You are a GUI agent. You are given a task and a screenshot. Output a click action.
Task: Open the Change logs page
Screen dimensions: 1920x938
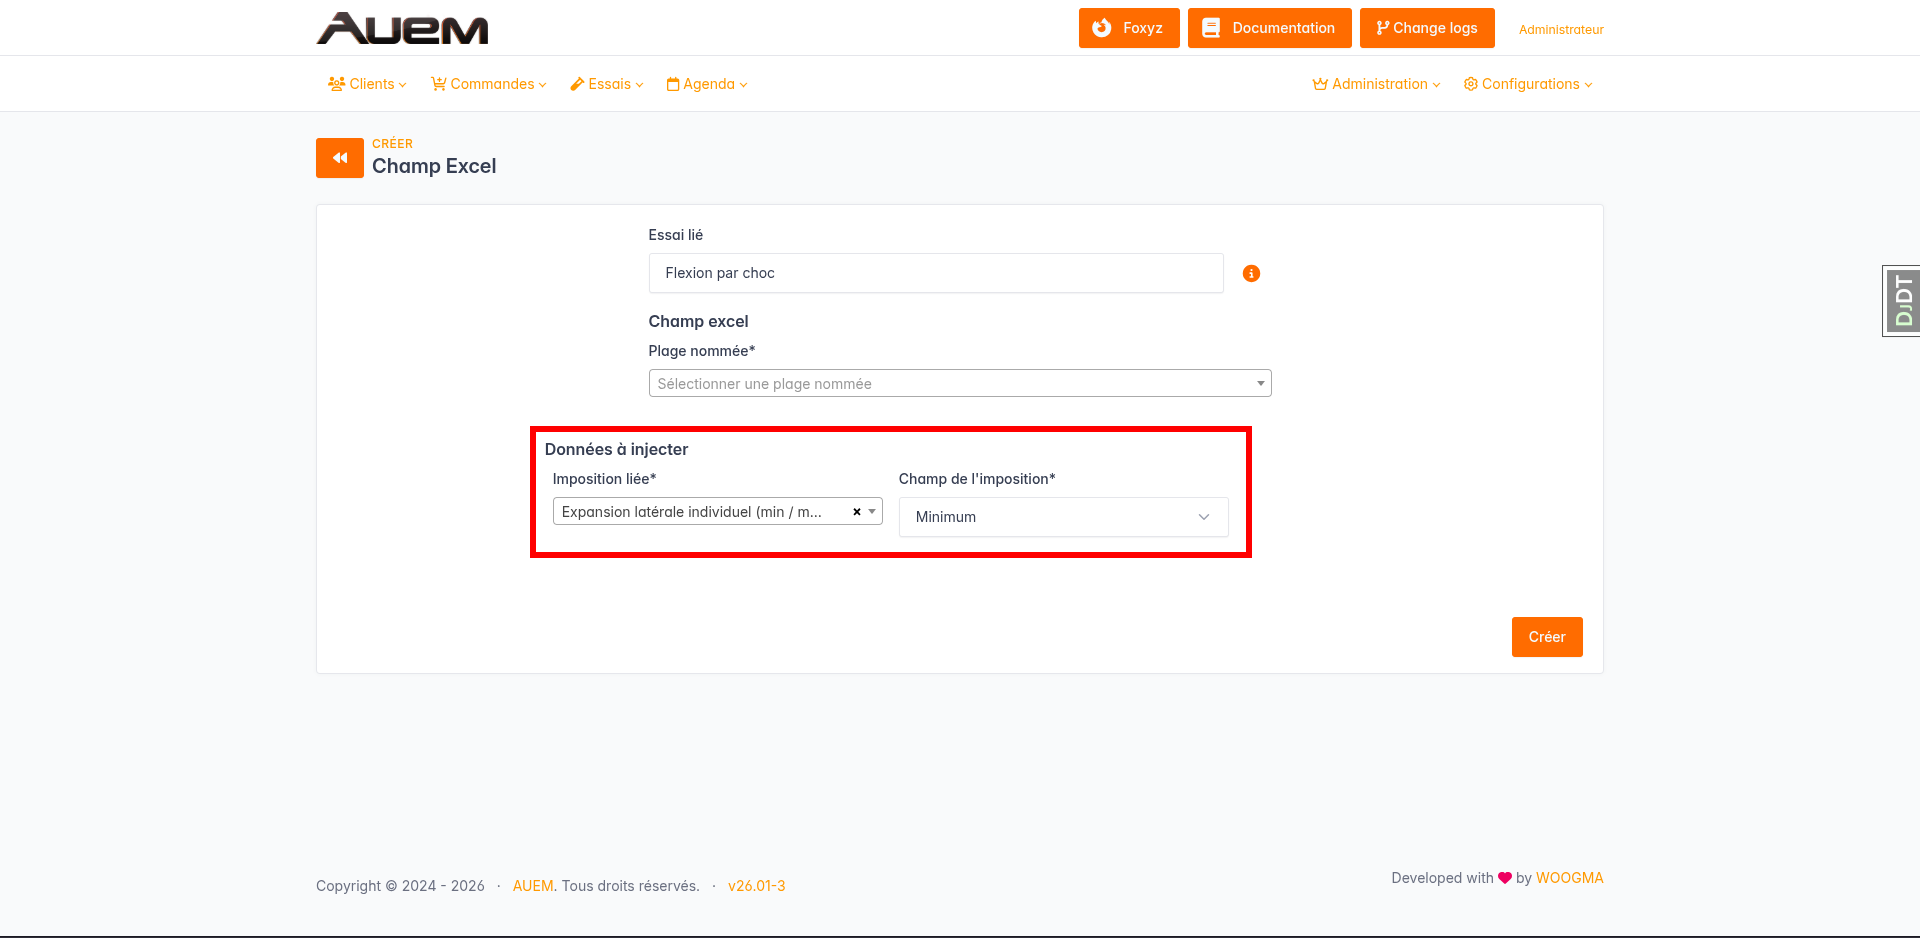(x=1426, y=28)
